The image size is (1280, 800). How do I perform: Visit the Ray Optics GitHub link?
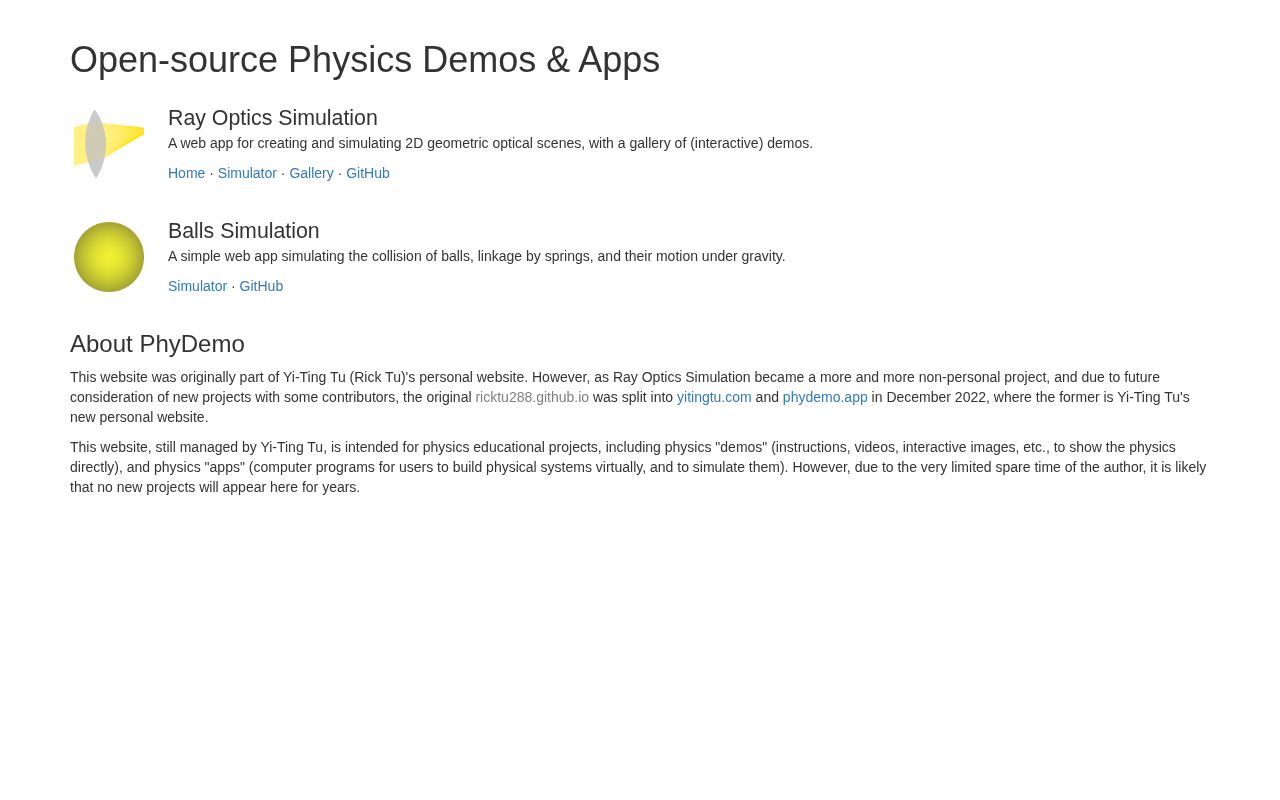(368, 173)
